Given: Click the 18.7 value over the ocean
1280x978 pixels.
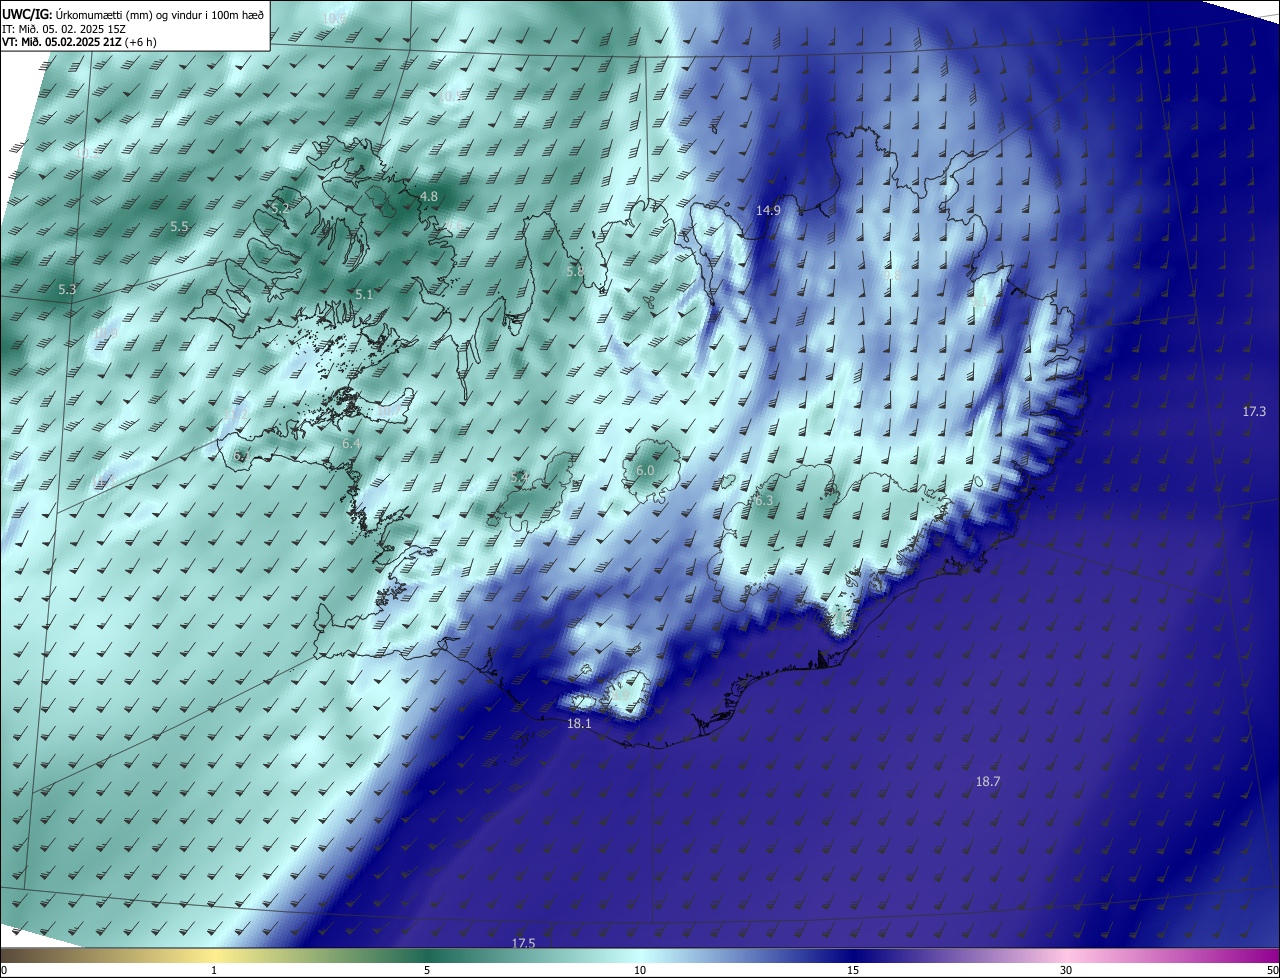Looking at the screenshot, I should click(987, 781).
